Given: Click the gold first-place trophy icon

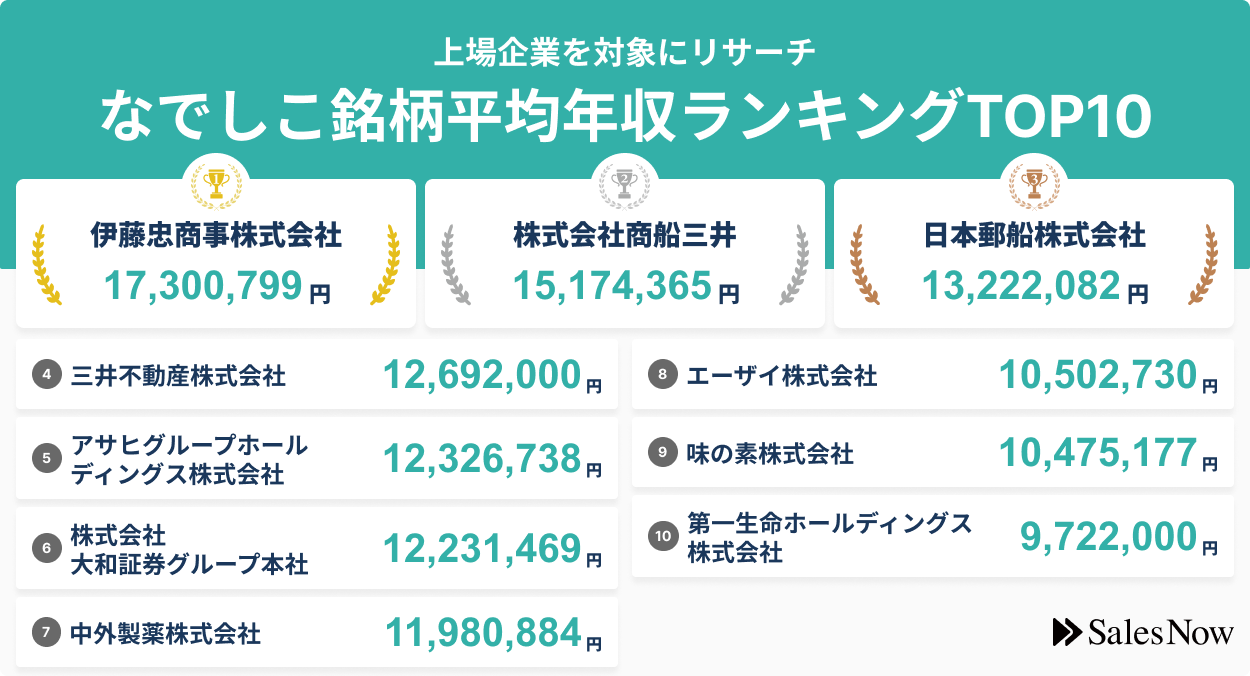Looking at the screenshot, I should click(216, 182).
